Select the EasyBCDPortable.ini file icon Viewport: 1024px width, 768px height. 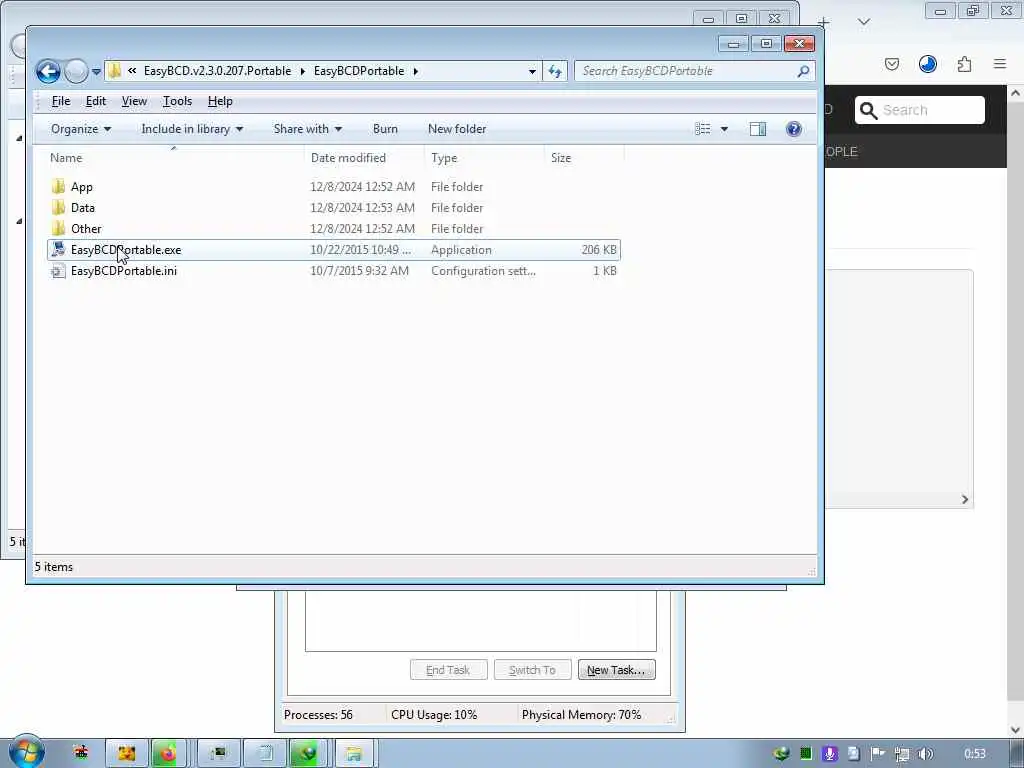click(x=58, y=270)
